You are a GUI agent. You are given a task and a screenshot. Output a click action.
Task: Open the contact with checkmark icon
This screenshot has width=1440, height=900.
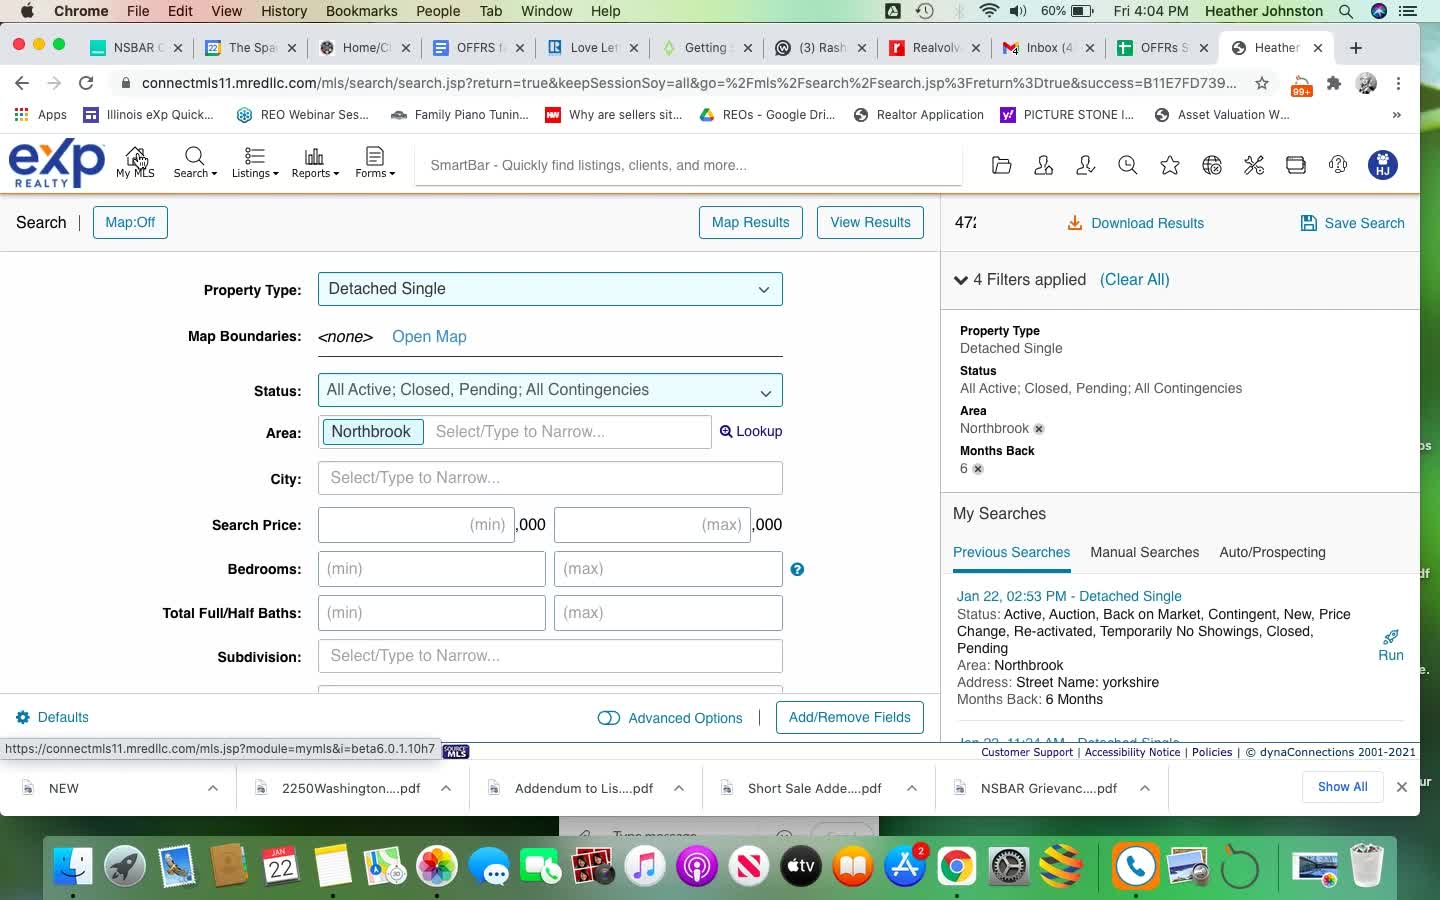click(1086, 165)
